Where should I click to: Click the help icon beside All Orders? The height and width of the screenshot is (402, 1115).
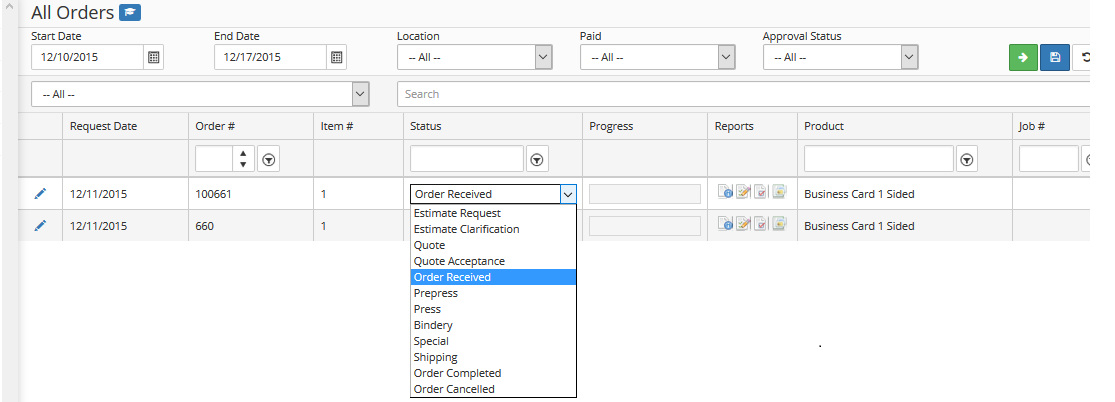pos(130,12)
